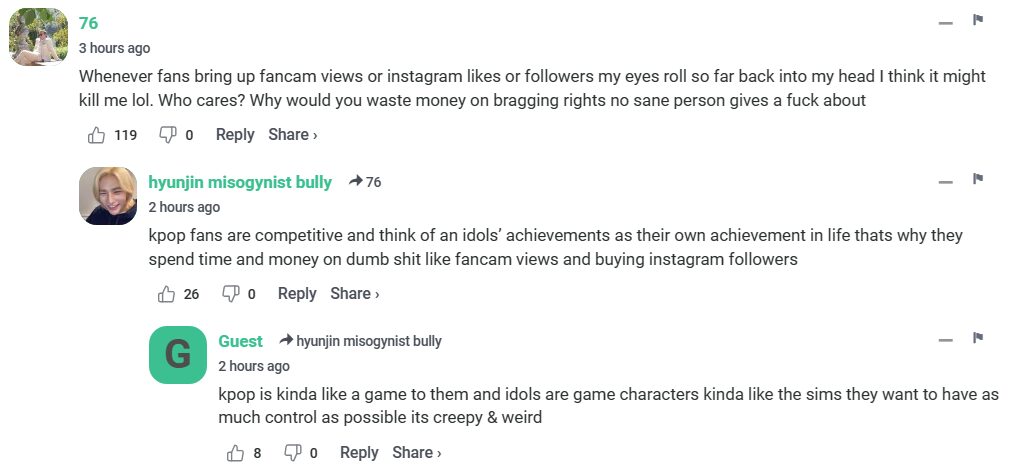Reply to the Guest's comment
The height and width of the screenshot is (472, 1013).
coord(359,453)
